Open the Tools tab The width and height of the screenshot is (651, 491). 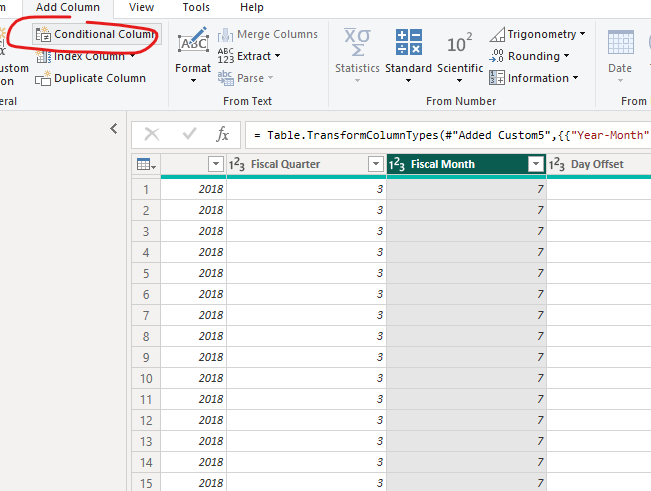point(196,7)
